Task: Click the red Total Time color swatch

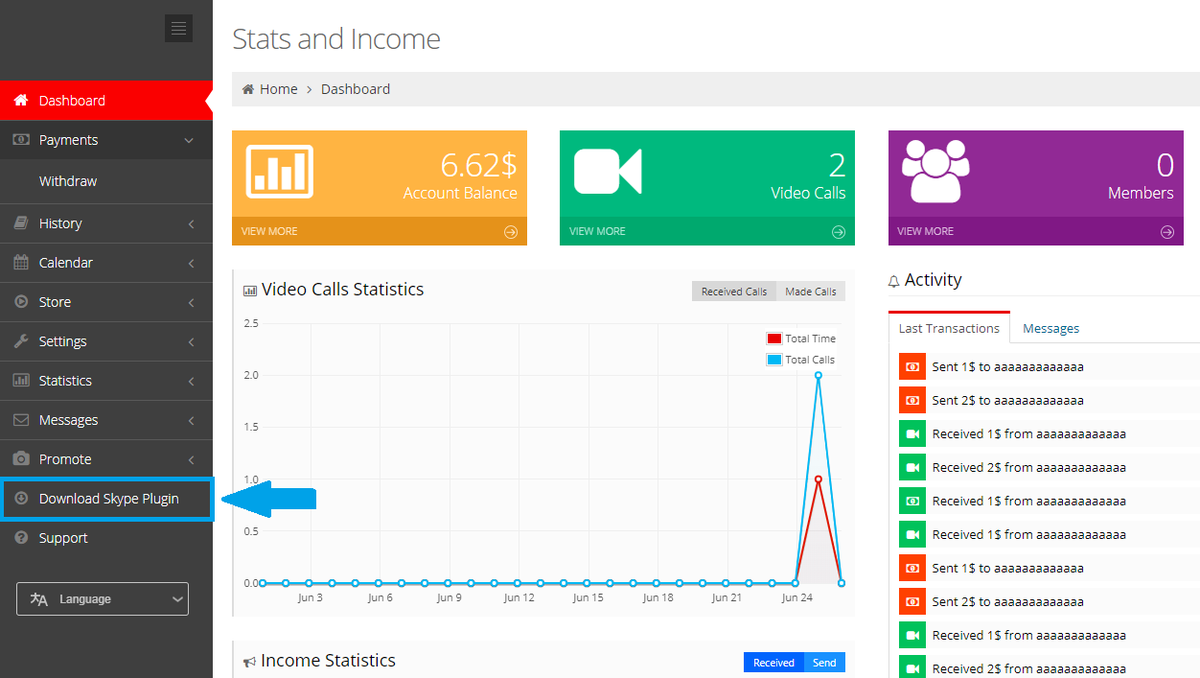Action: tap(774, 339)
